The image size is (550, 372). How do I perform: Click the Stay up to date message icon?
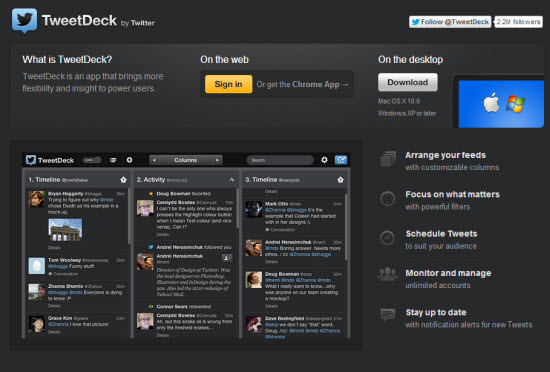(x=388, y=314)
